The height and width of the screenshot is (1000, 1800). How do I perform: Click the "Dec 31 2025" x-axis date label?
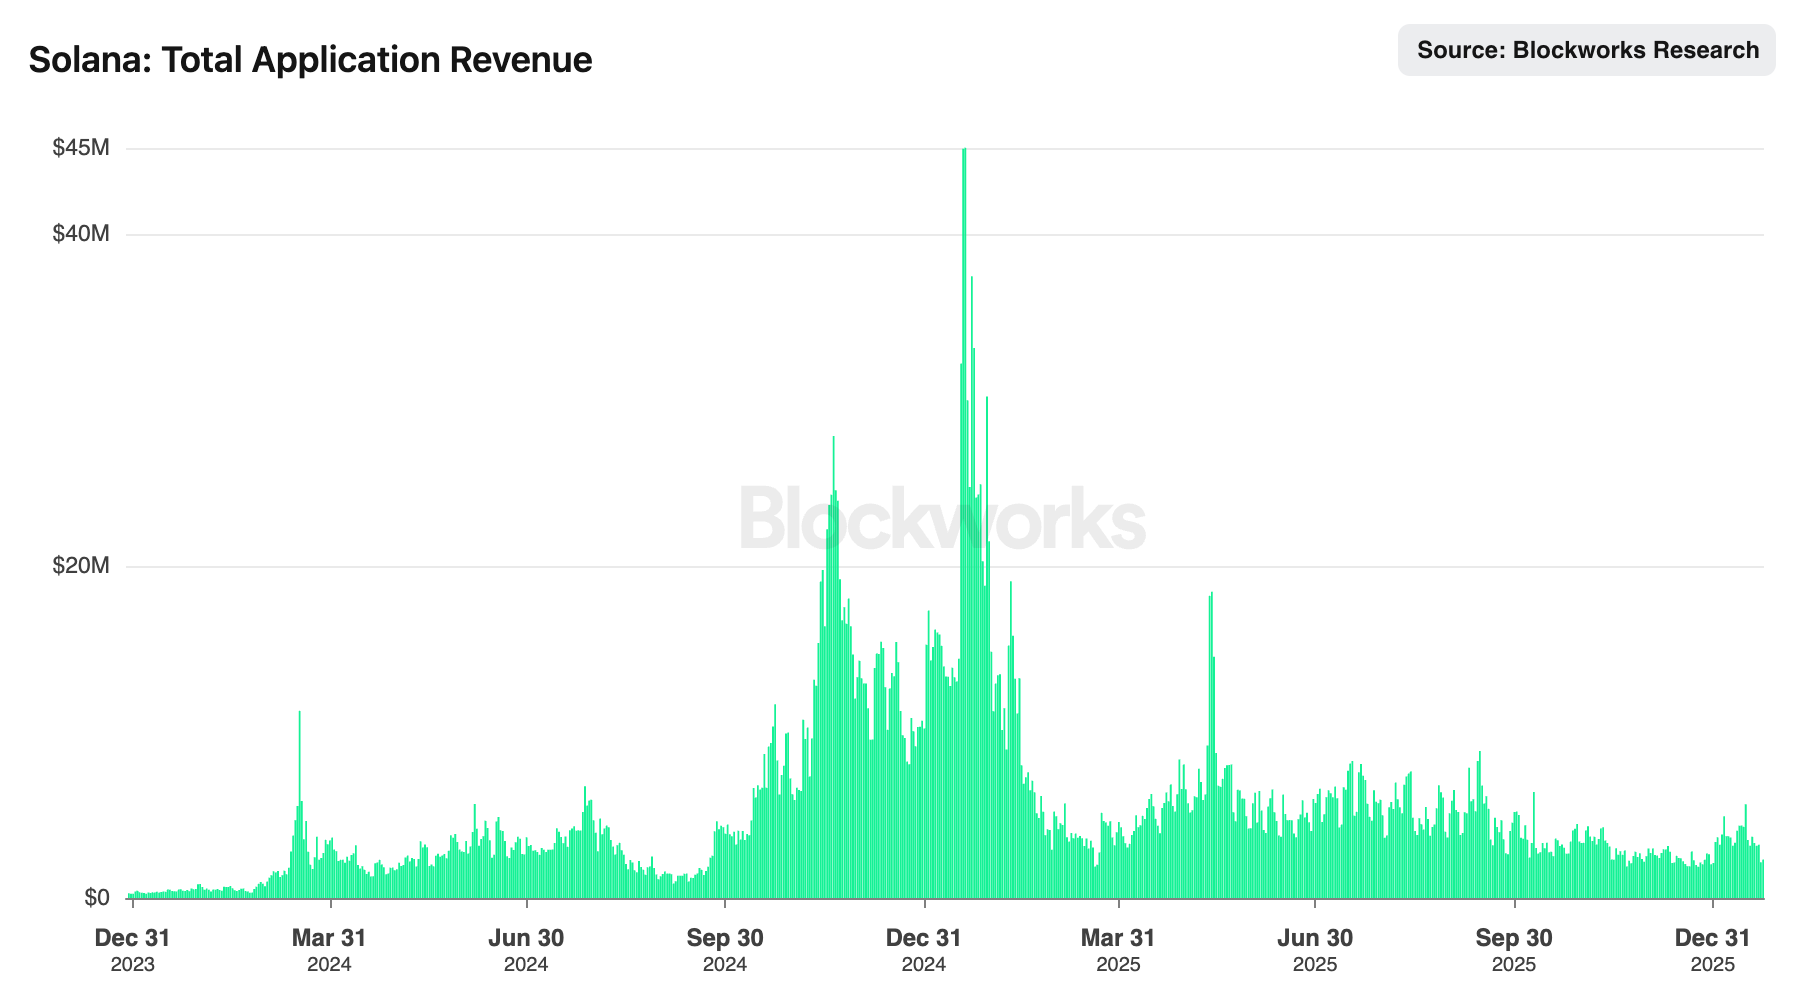[1713, 950]
